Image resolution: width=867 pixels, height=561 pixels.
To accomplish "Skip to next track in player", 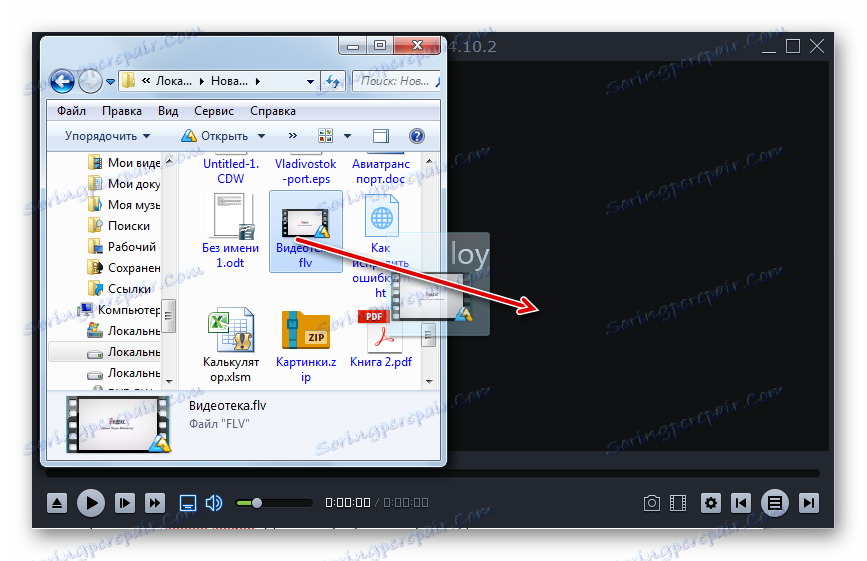I will tap(808, 503).
